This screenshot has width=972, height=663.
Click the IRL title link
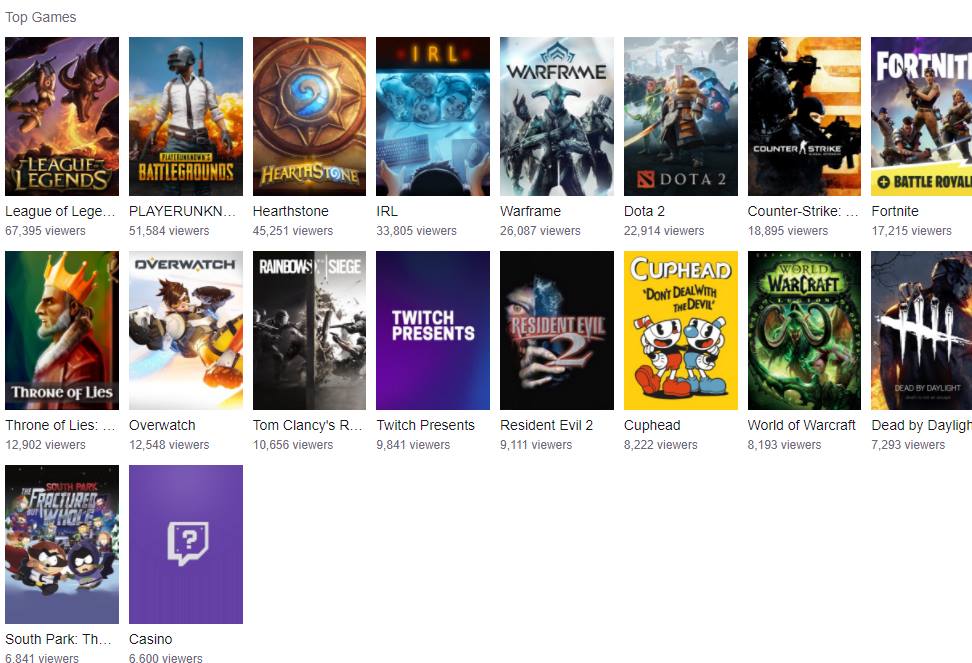[387, 211]
